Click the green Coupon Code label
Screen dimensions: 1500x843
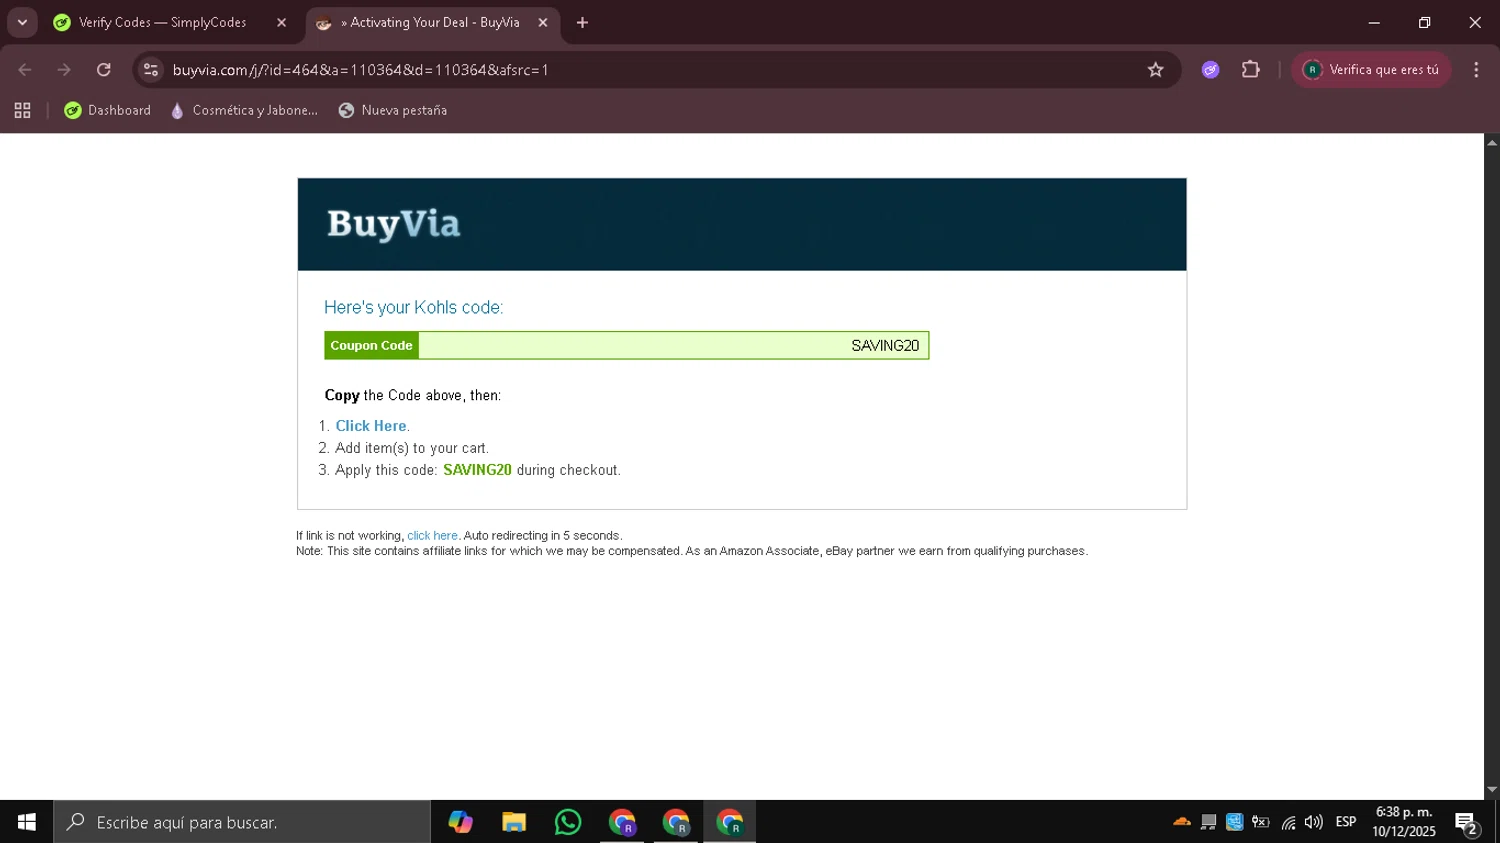(371, 346)
